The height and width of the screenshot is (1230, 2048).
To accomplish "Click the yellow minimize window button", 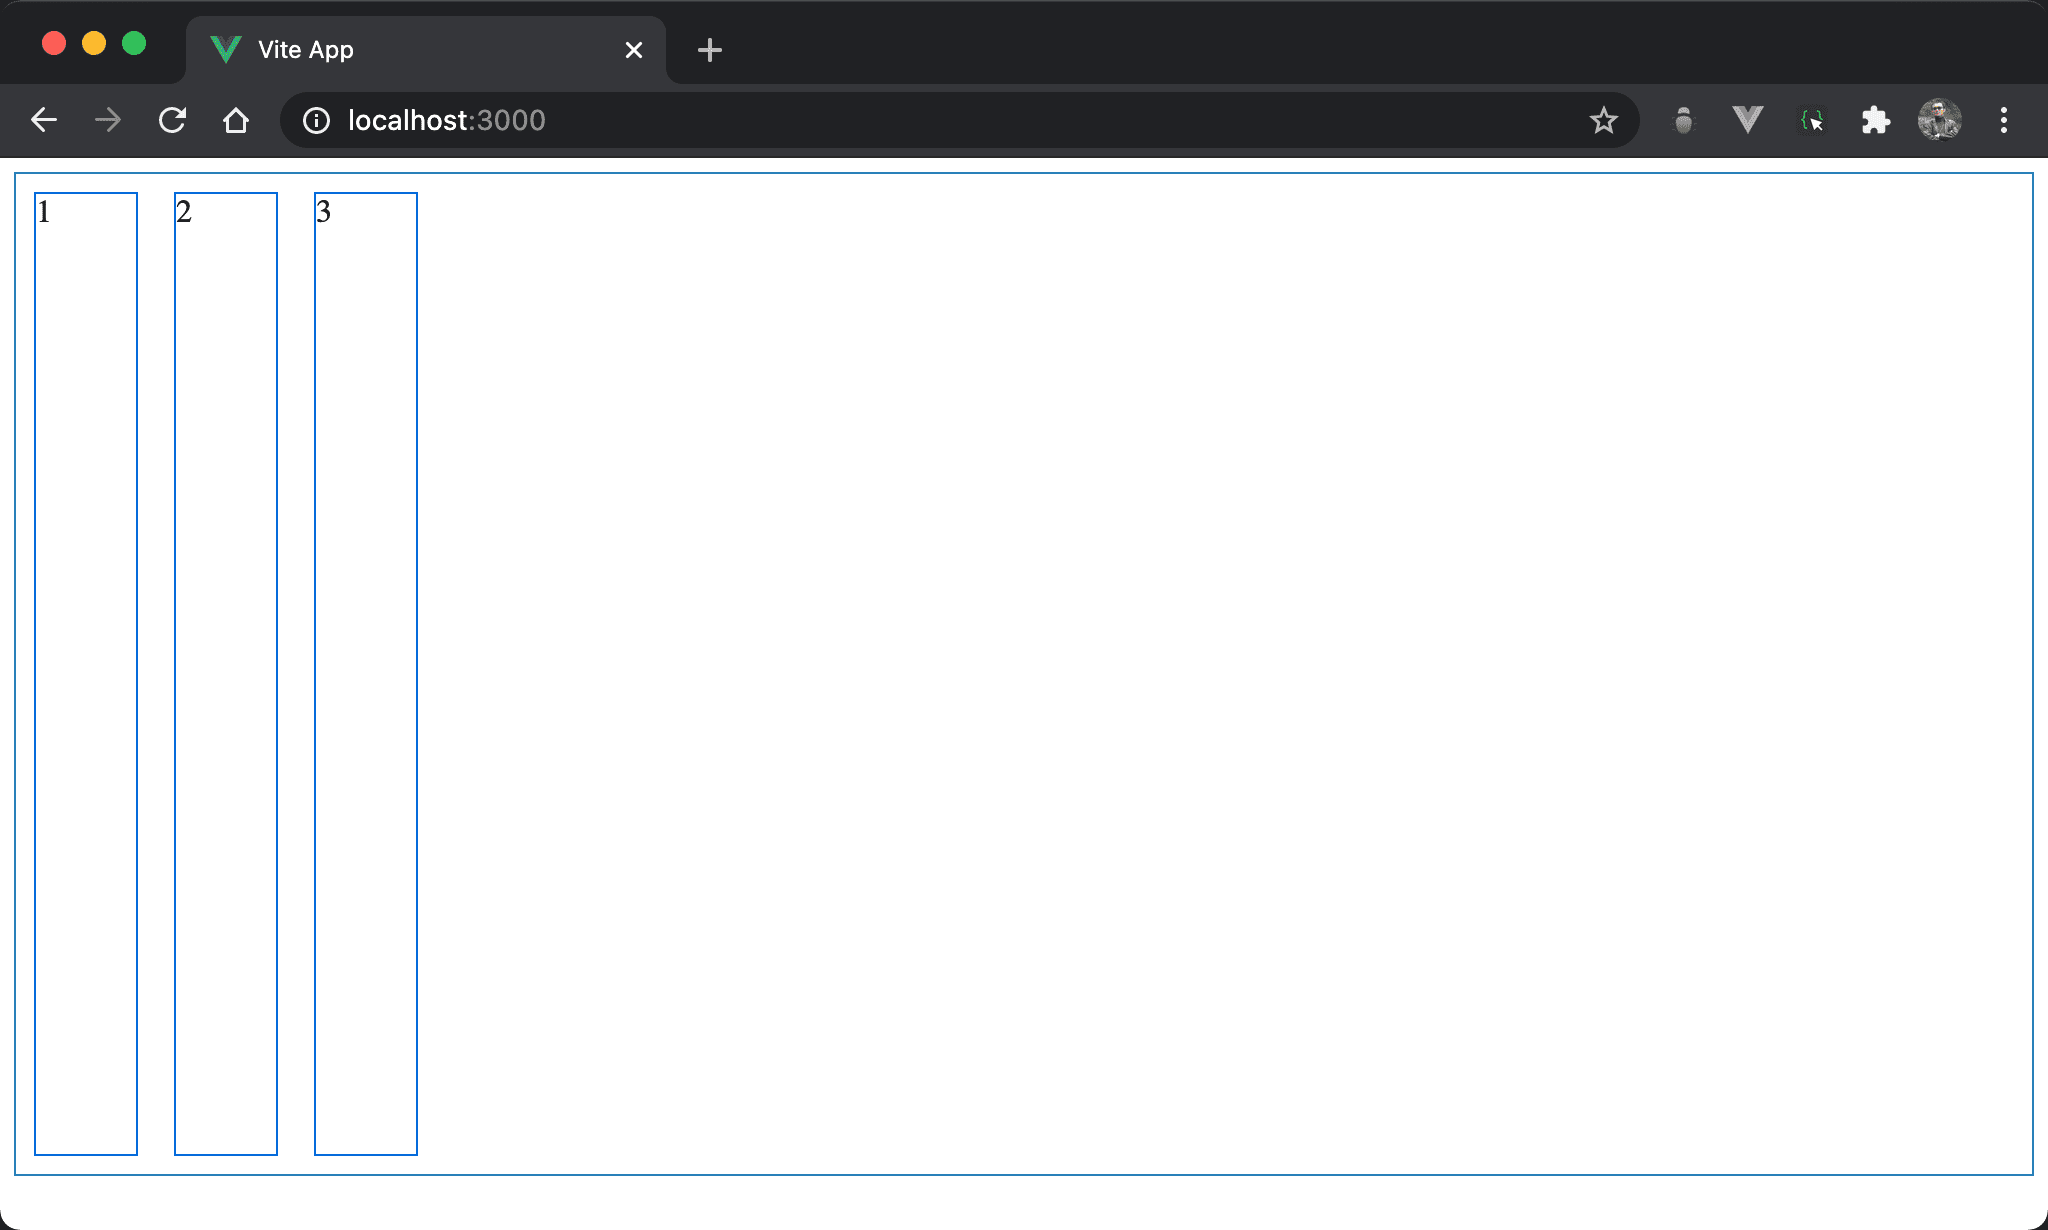I will 94,44.
